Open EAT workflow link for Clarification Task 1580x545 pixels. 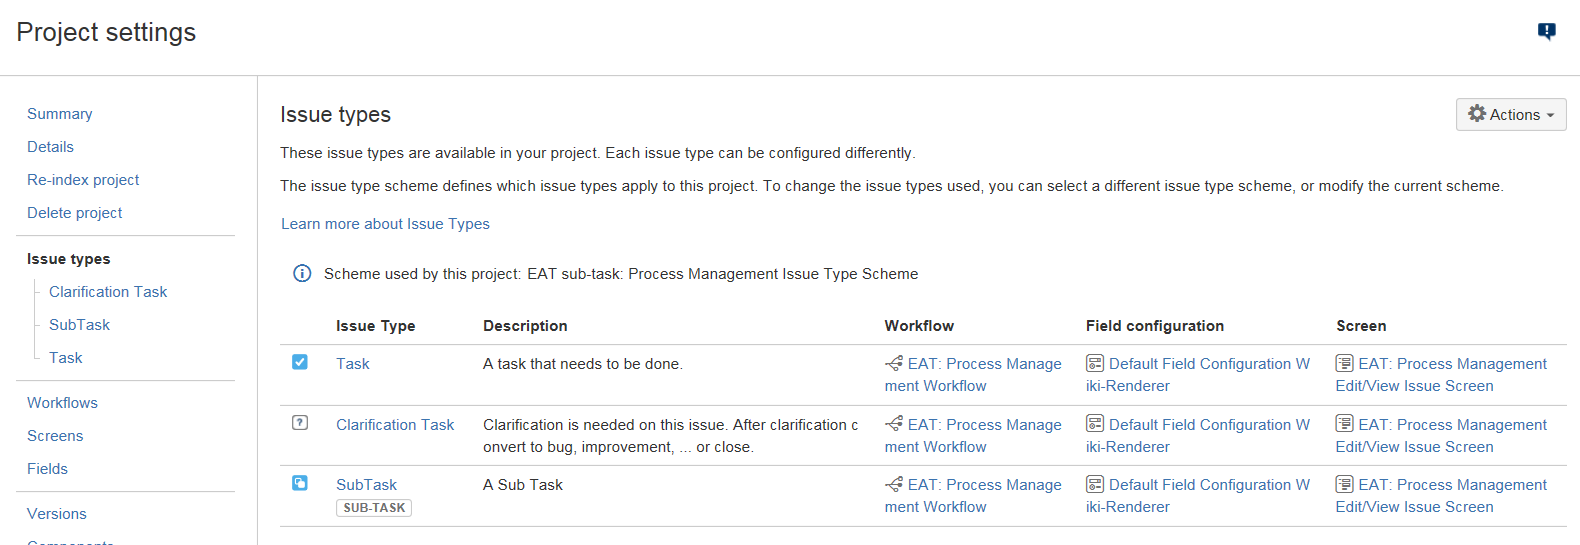click(973, 436)
